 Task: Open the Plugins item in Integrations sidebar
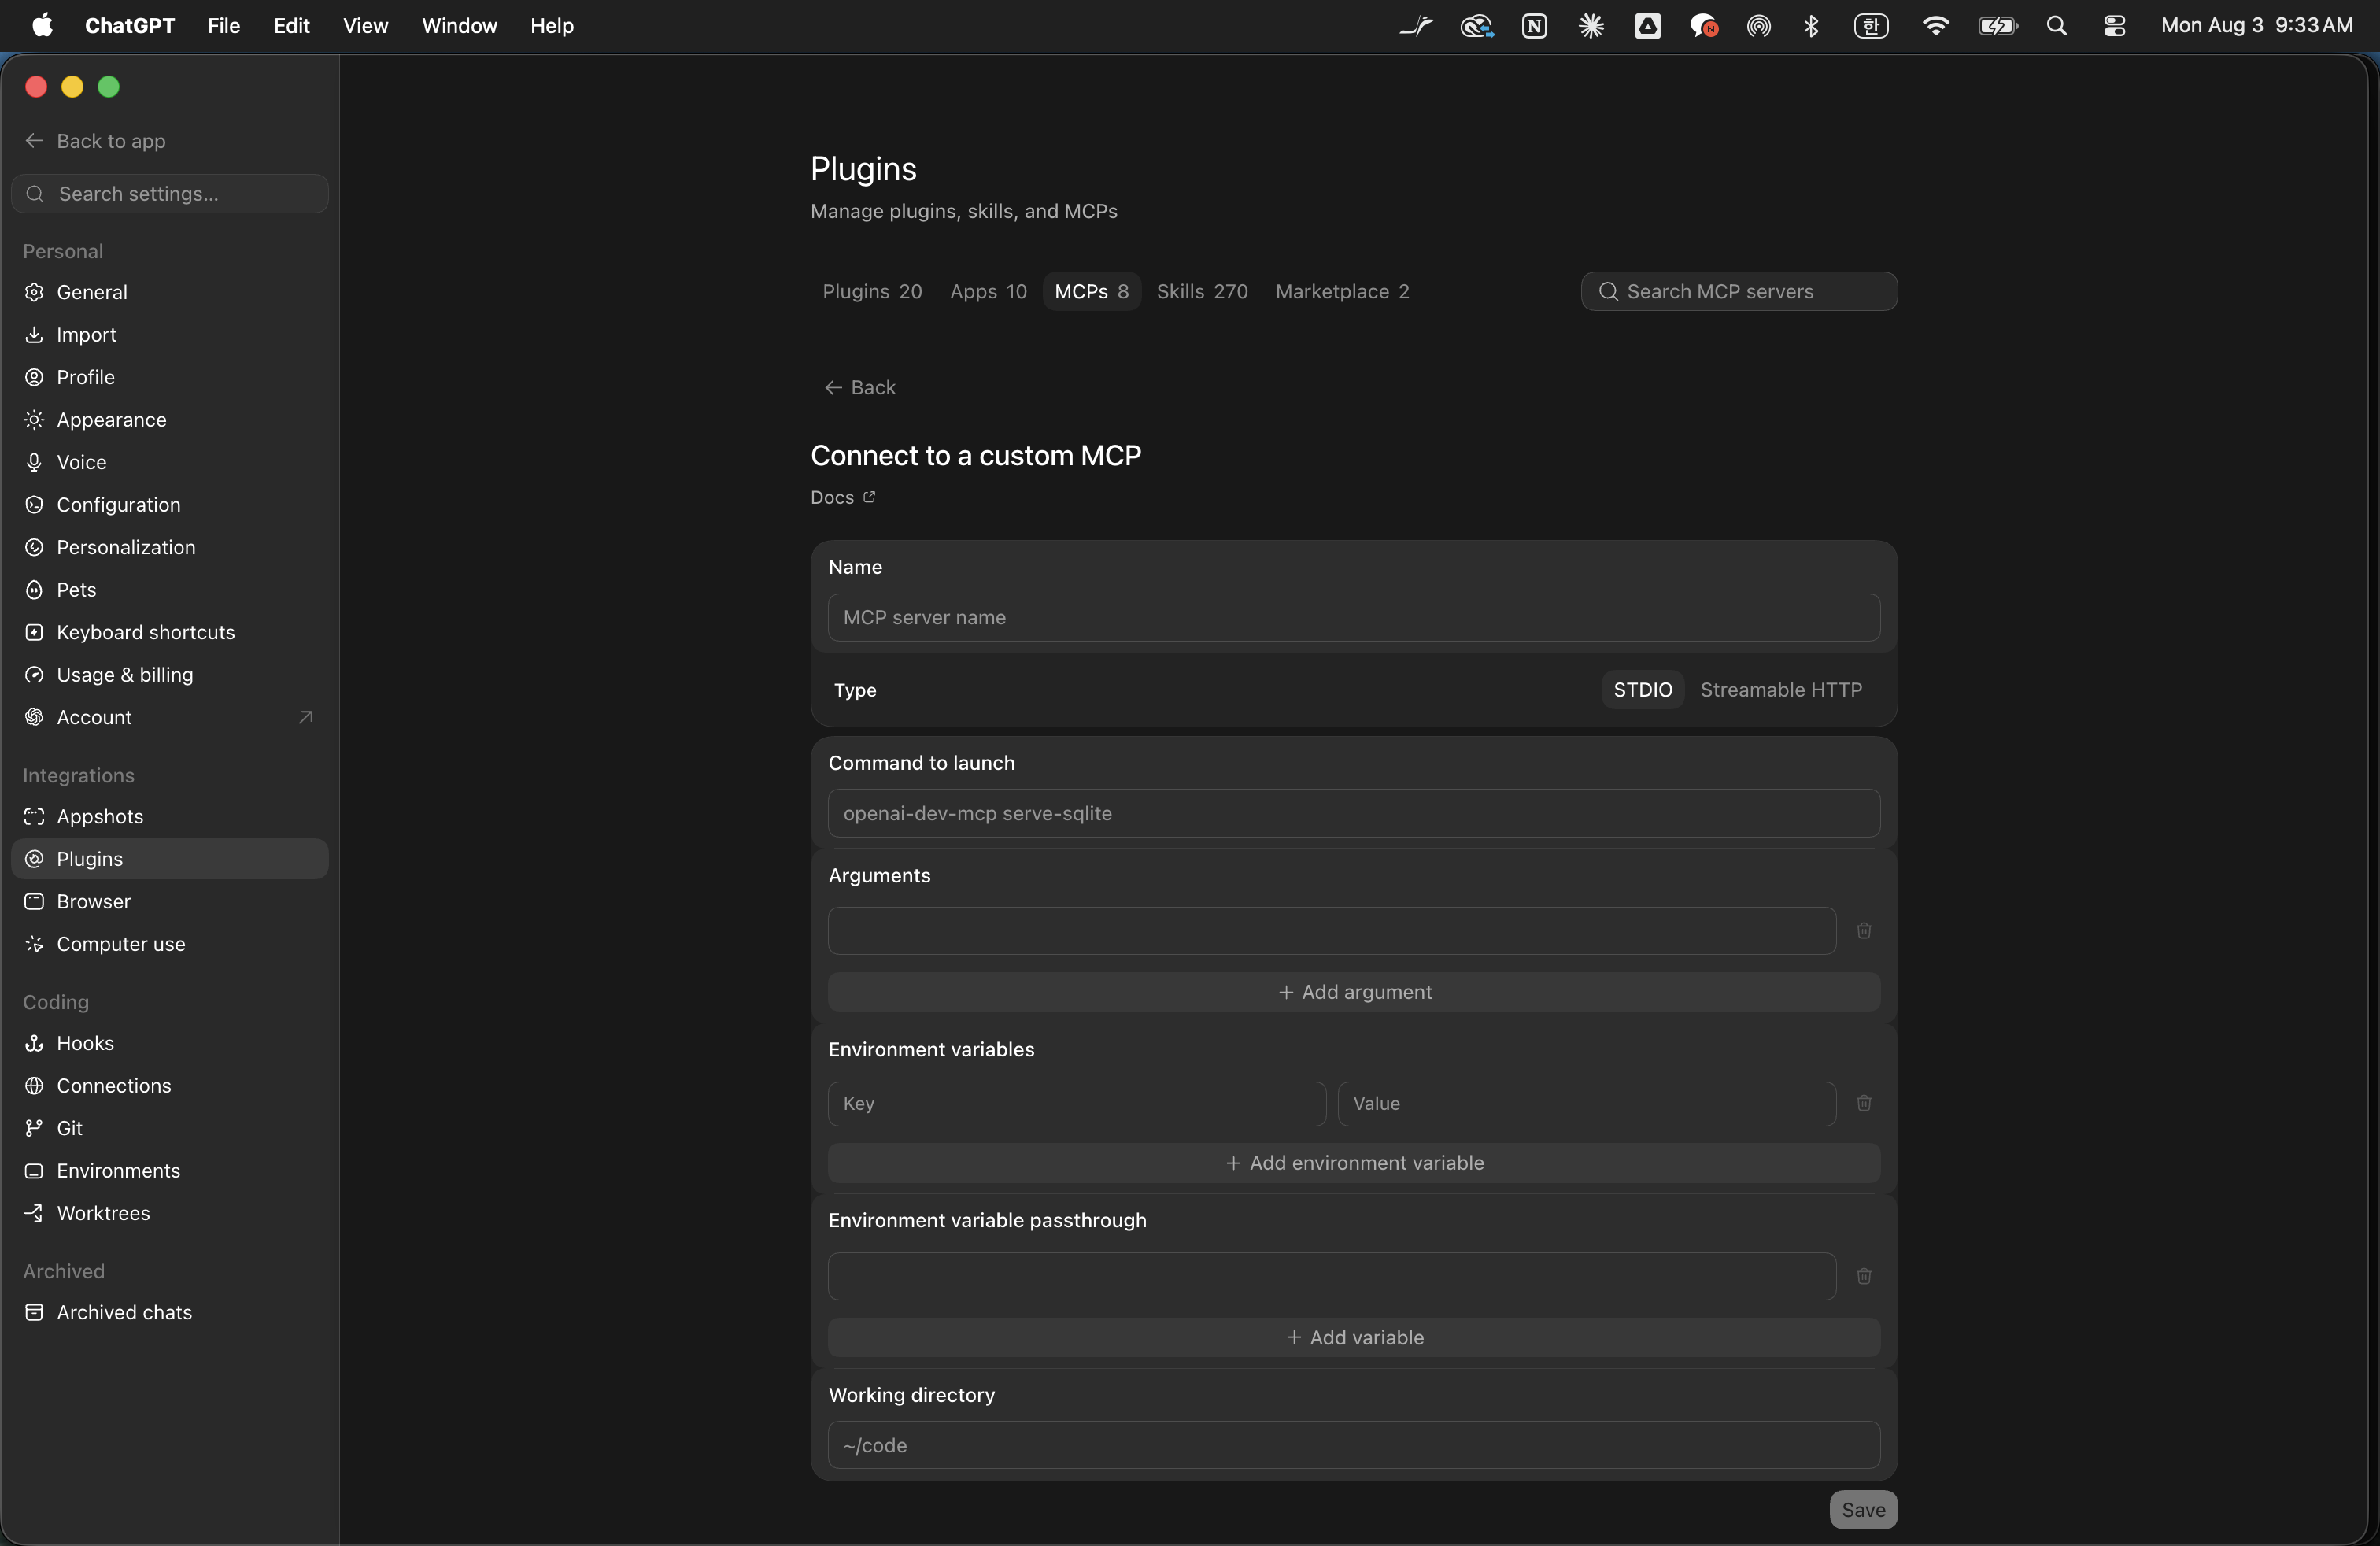170,859
